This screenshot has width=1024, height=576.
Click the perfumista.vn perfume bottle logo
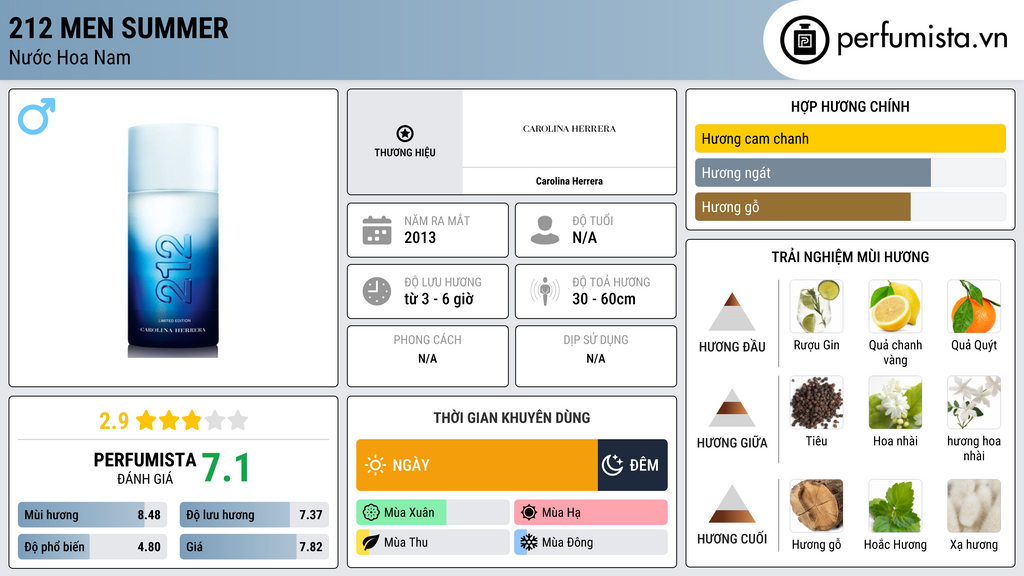tap(803, 40)
